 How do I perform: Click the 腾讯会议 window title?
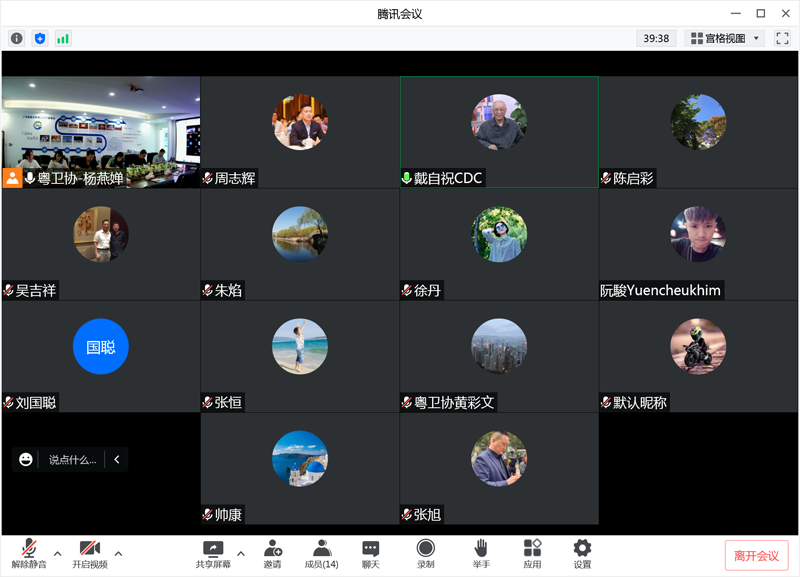pos(400,14)
